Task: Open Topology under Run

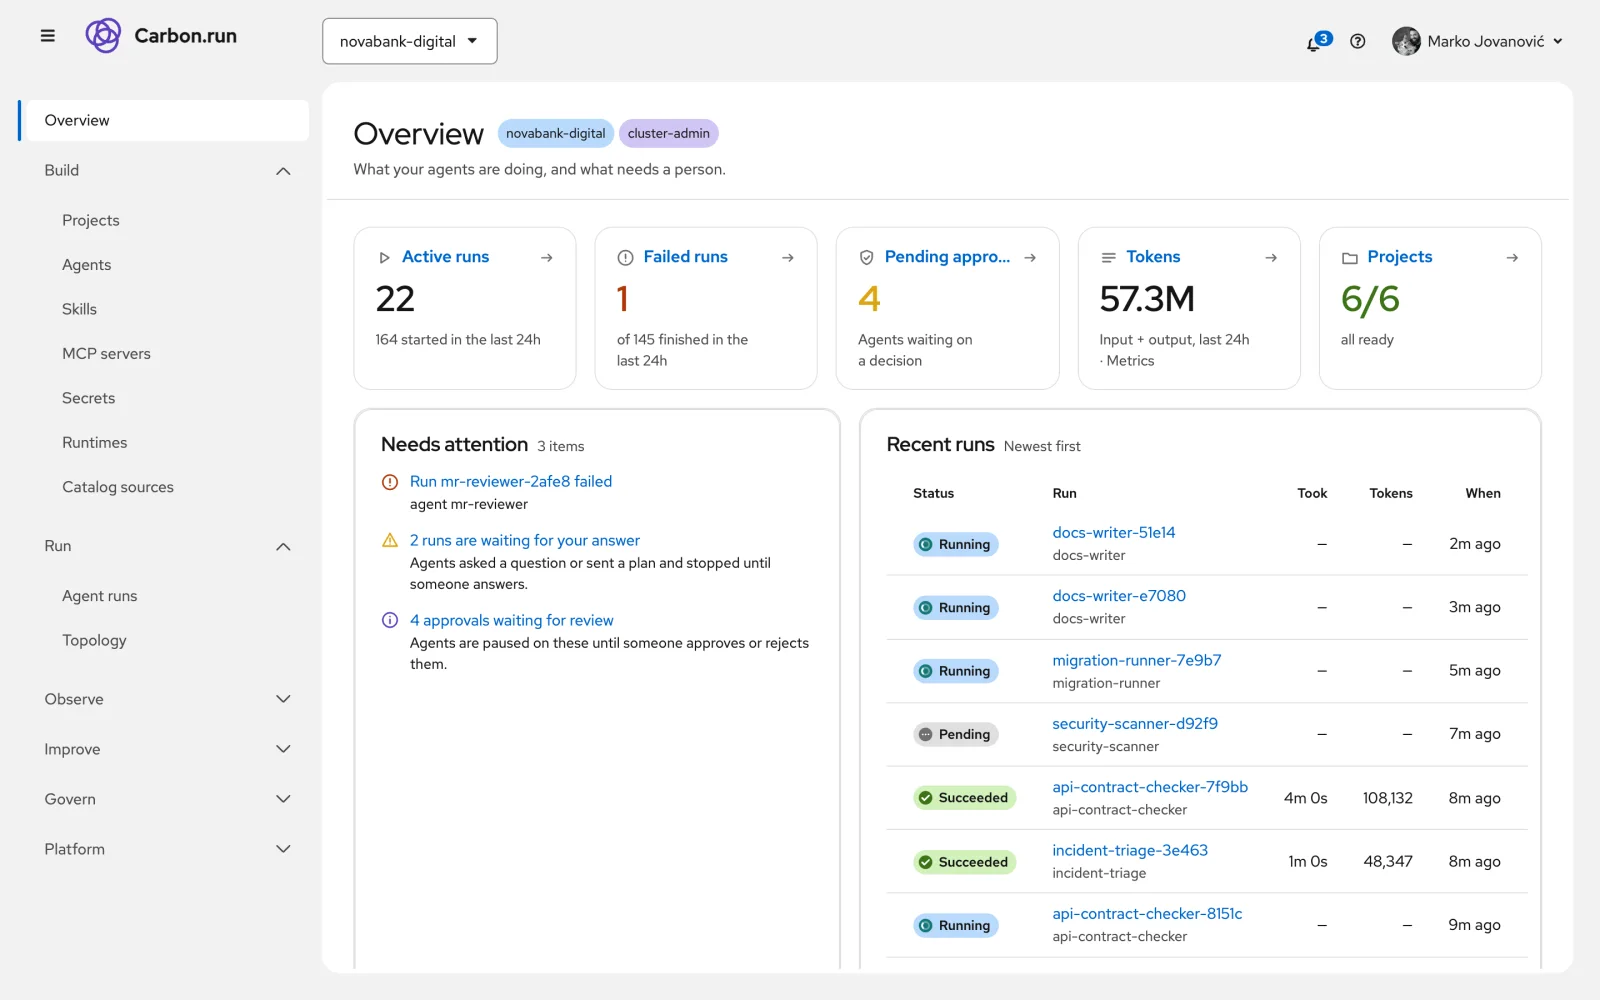Action: (94, 640)
